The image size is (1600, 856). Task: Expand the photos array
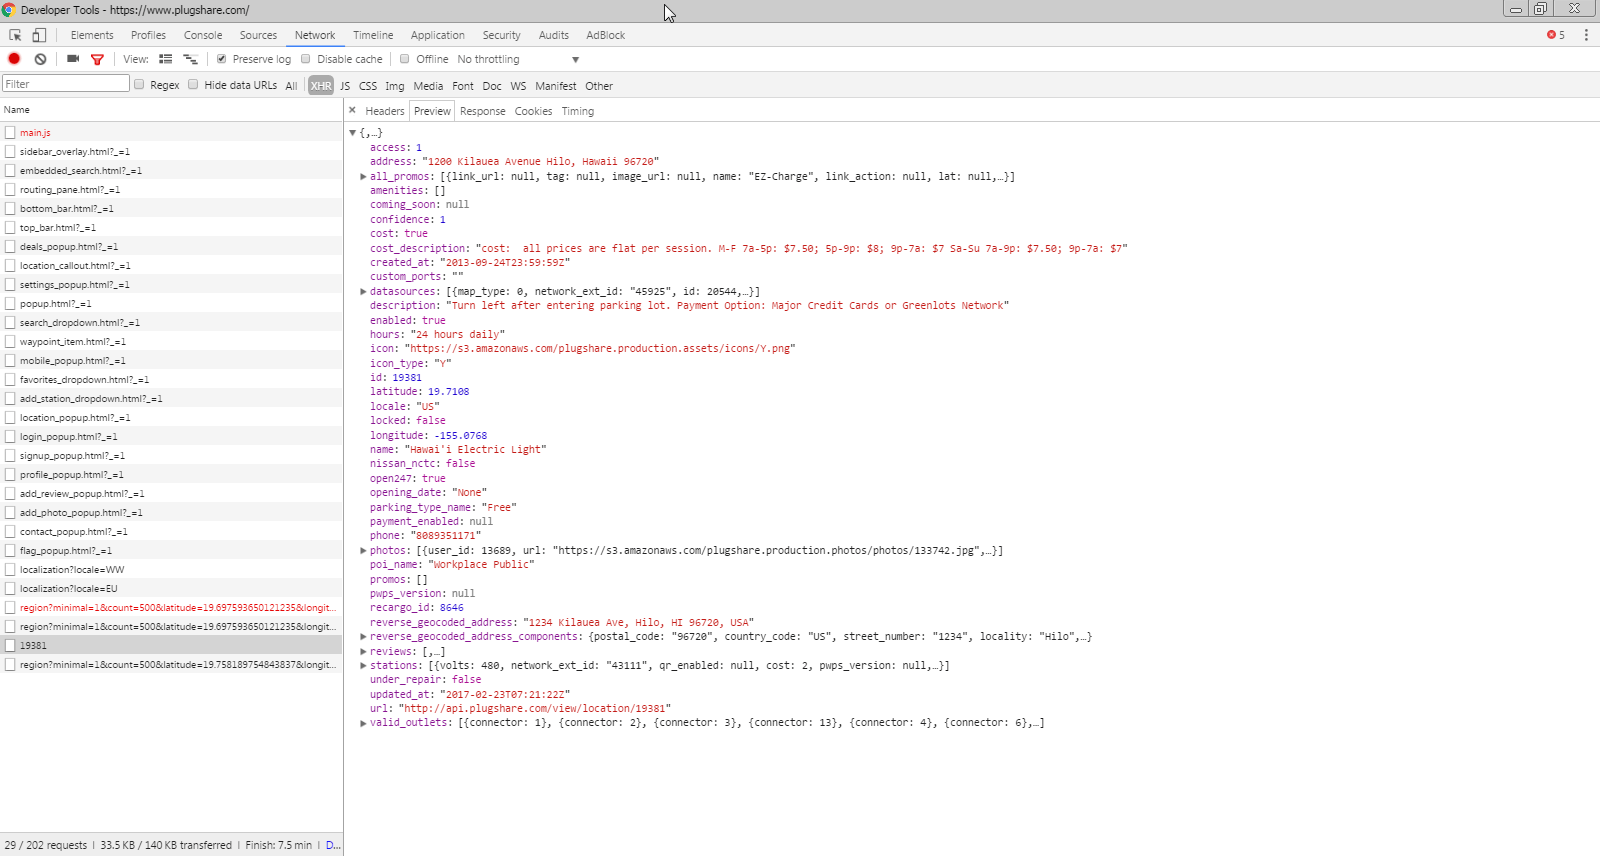click(363, 551)
